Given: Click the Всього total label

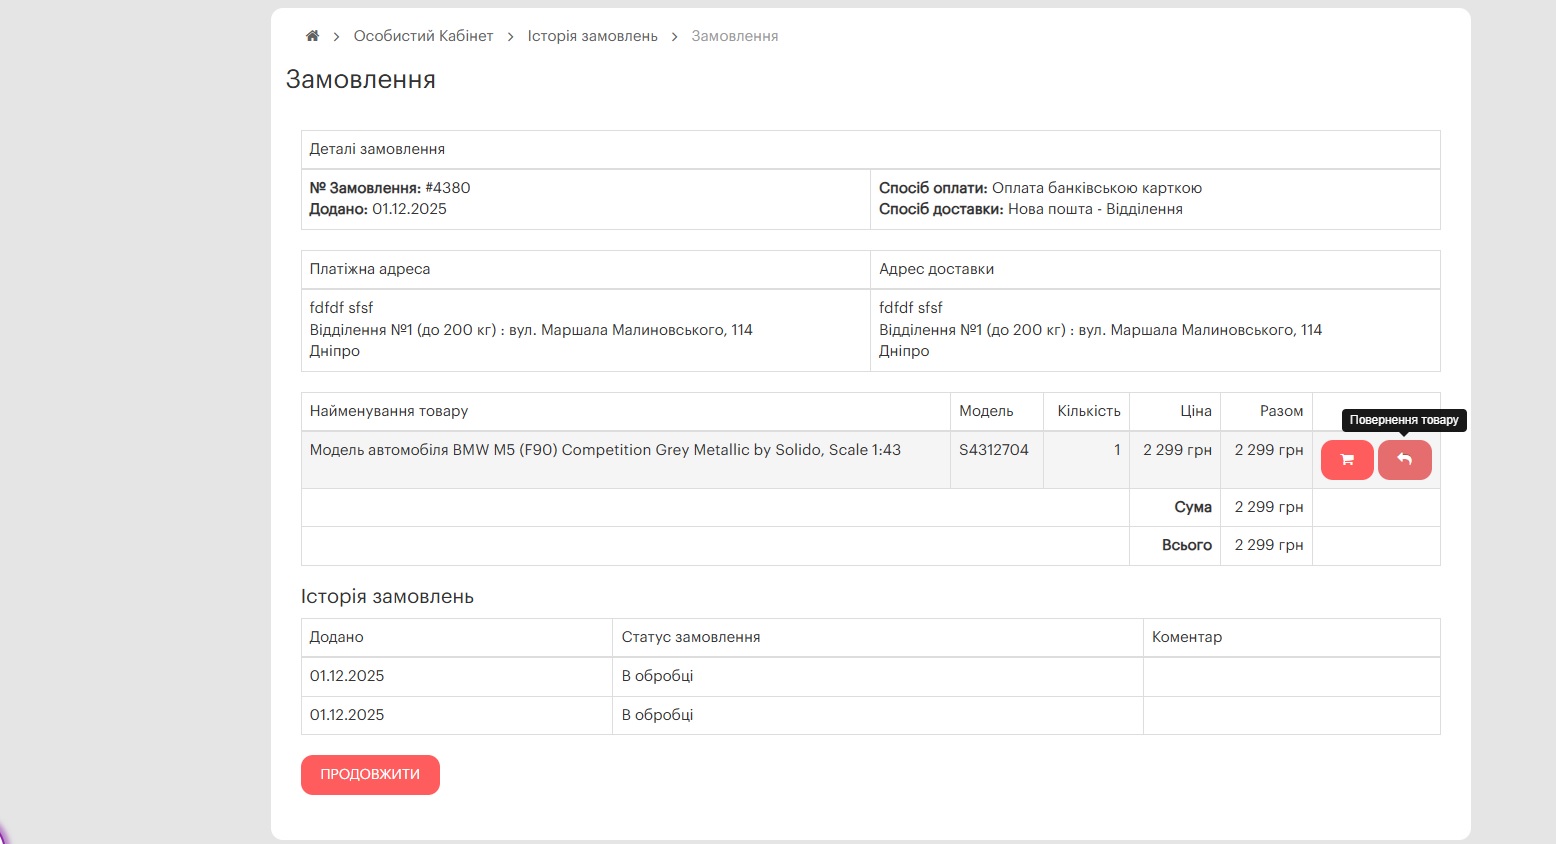Looking at the screenshot, I should 1186,545.
